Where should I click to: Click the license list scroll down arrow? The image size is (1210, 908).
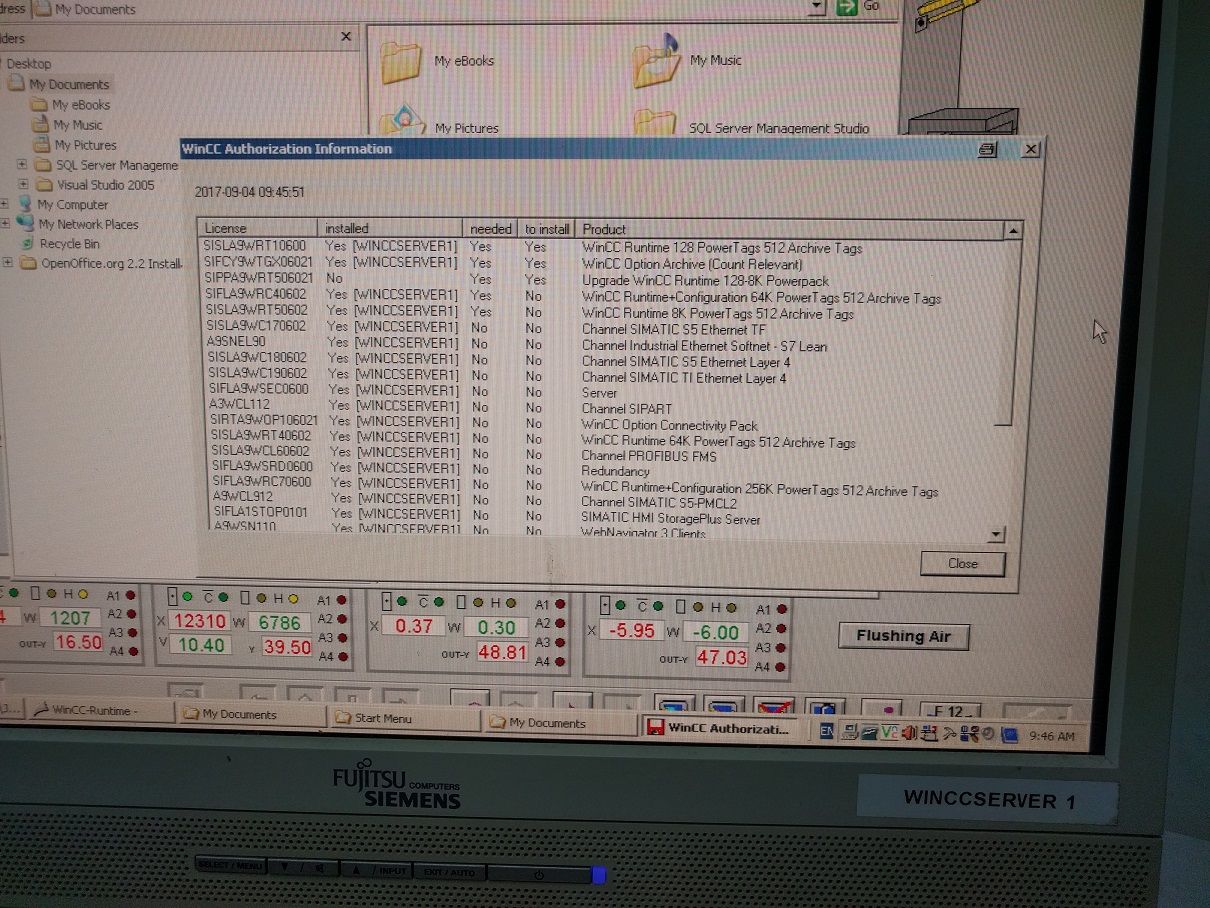click(x=995, y=536)
